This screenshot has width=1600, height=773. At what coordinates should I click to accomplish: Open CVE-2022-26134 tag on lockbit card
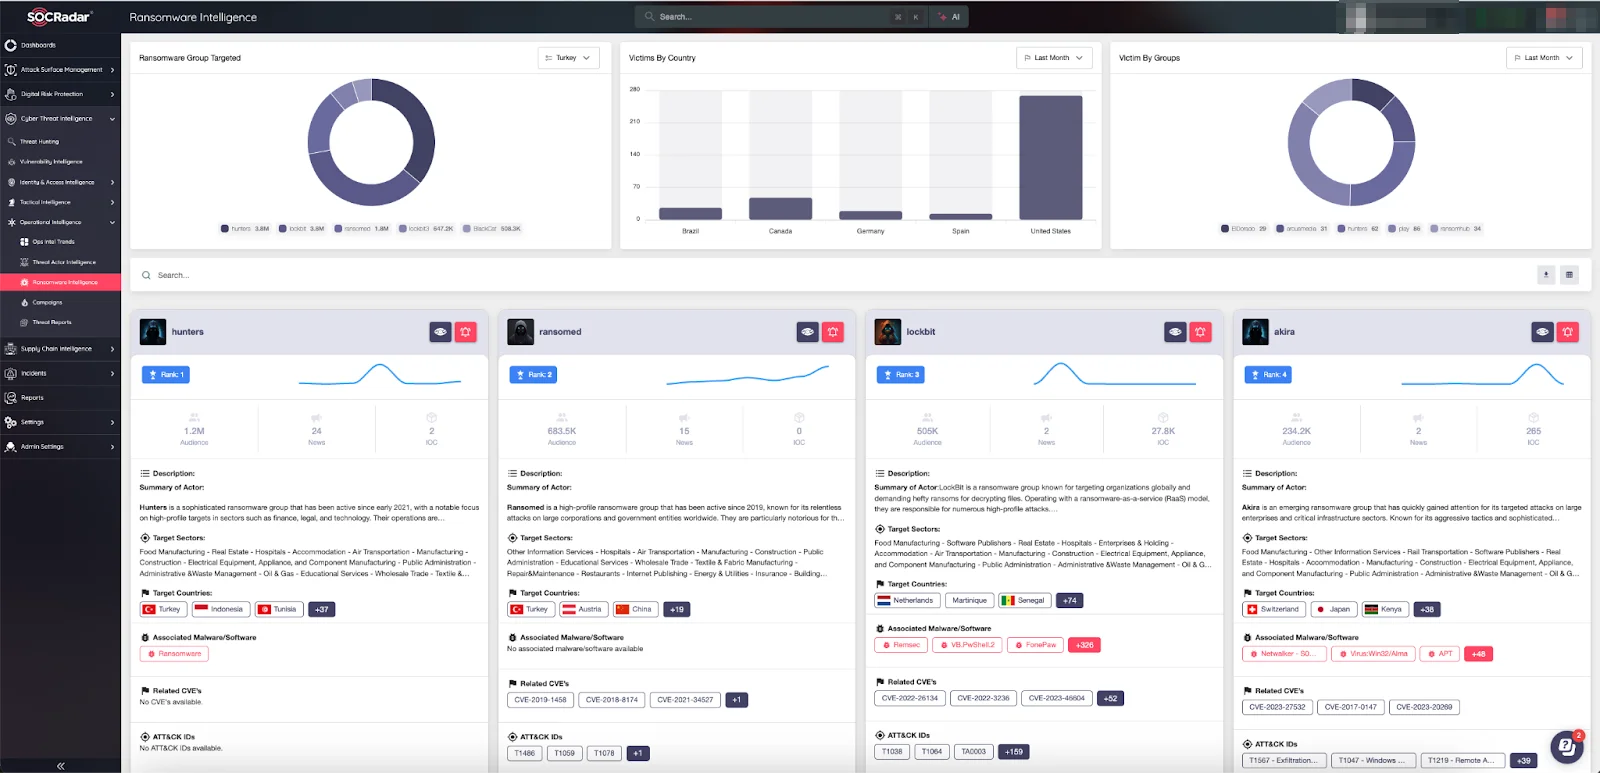(x=910, y=698)
